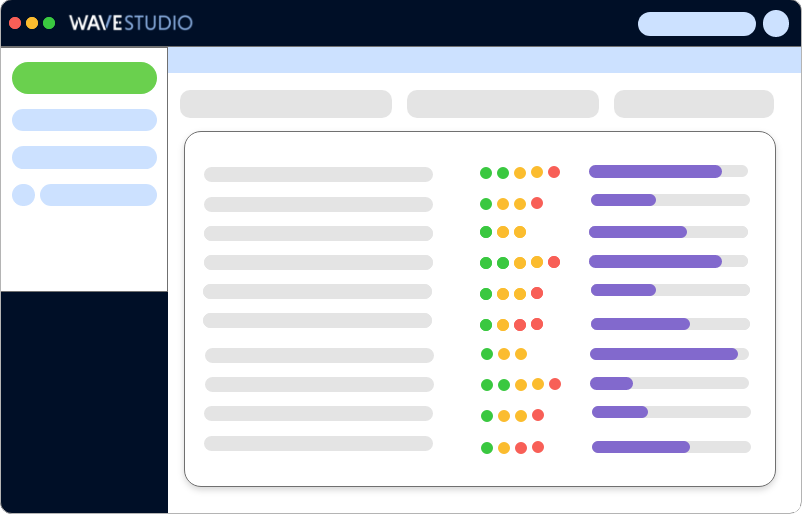Screen dimensions: 802x514
Task: Click the green highlighted button in sidebar
Action: tap(84, 78)
